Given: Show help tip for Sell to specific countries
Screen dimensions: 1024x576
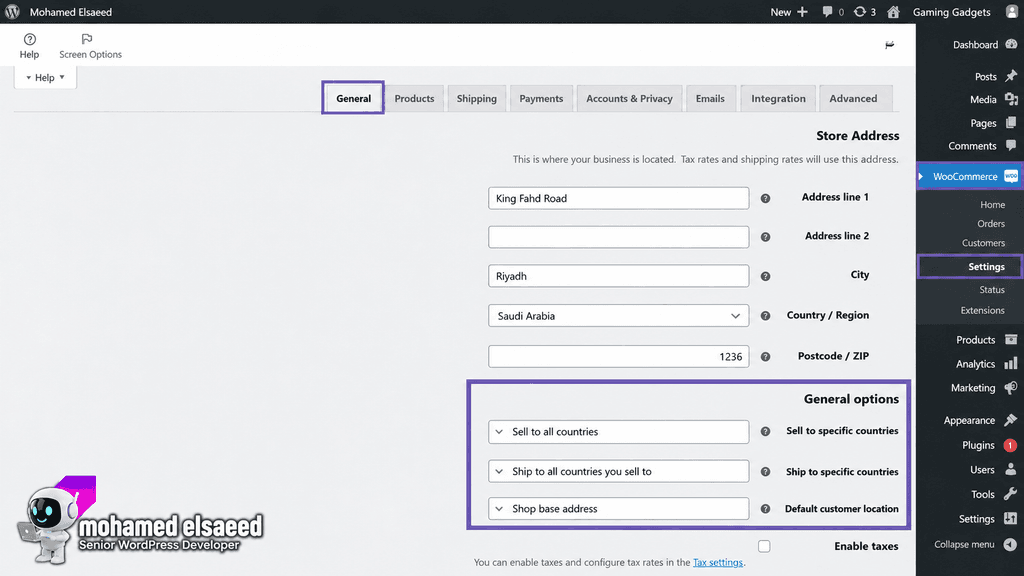Looking at the screenshot, I should (765, 432).
